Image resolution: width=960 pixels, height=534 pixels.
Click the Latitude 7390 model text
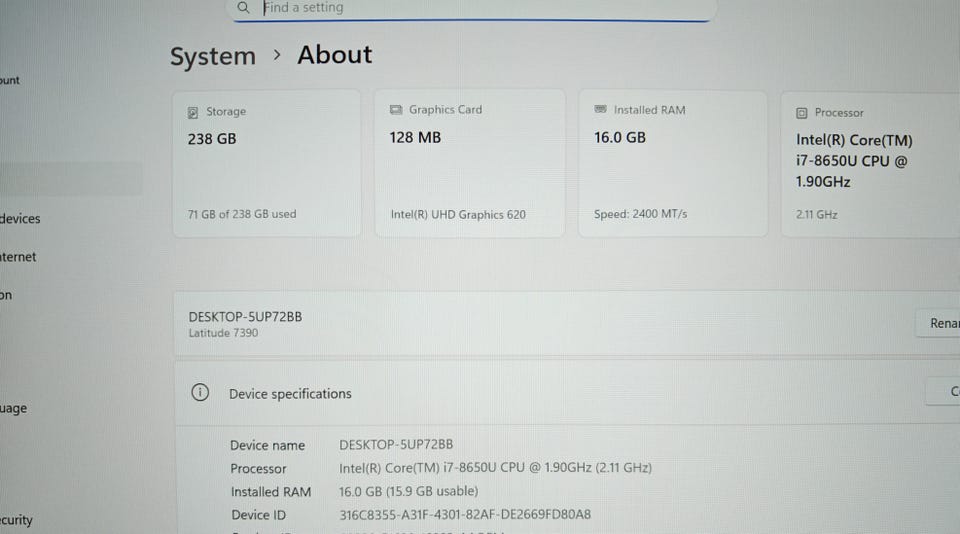[x=223, y=333]
